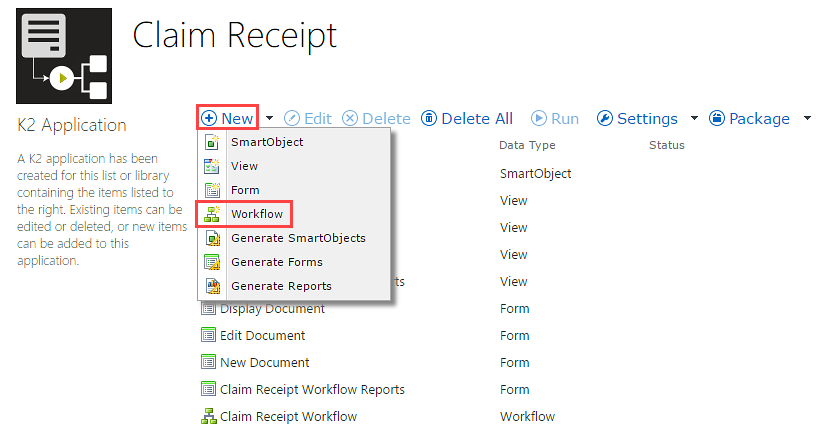Viewport: 826px width, 440px height.
Task: Click the Claim Receipt Workflow item icon
Action: coord(209,416)
